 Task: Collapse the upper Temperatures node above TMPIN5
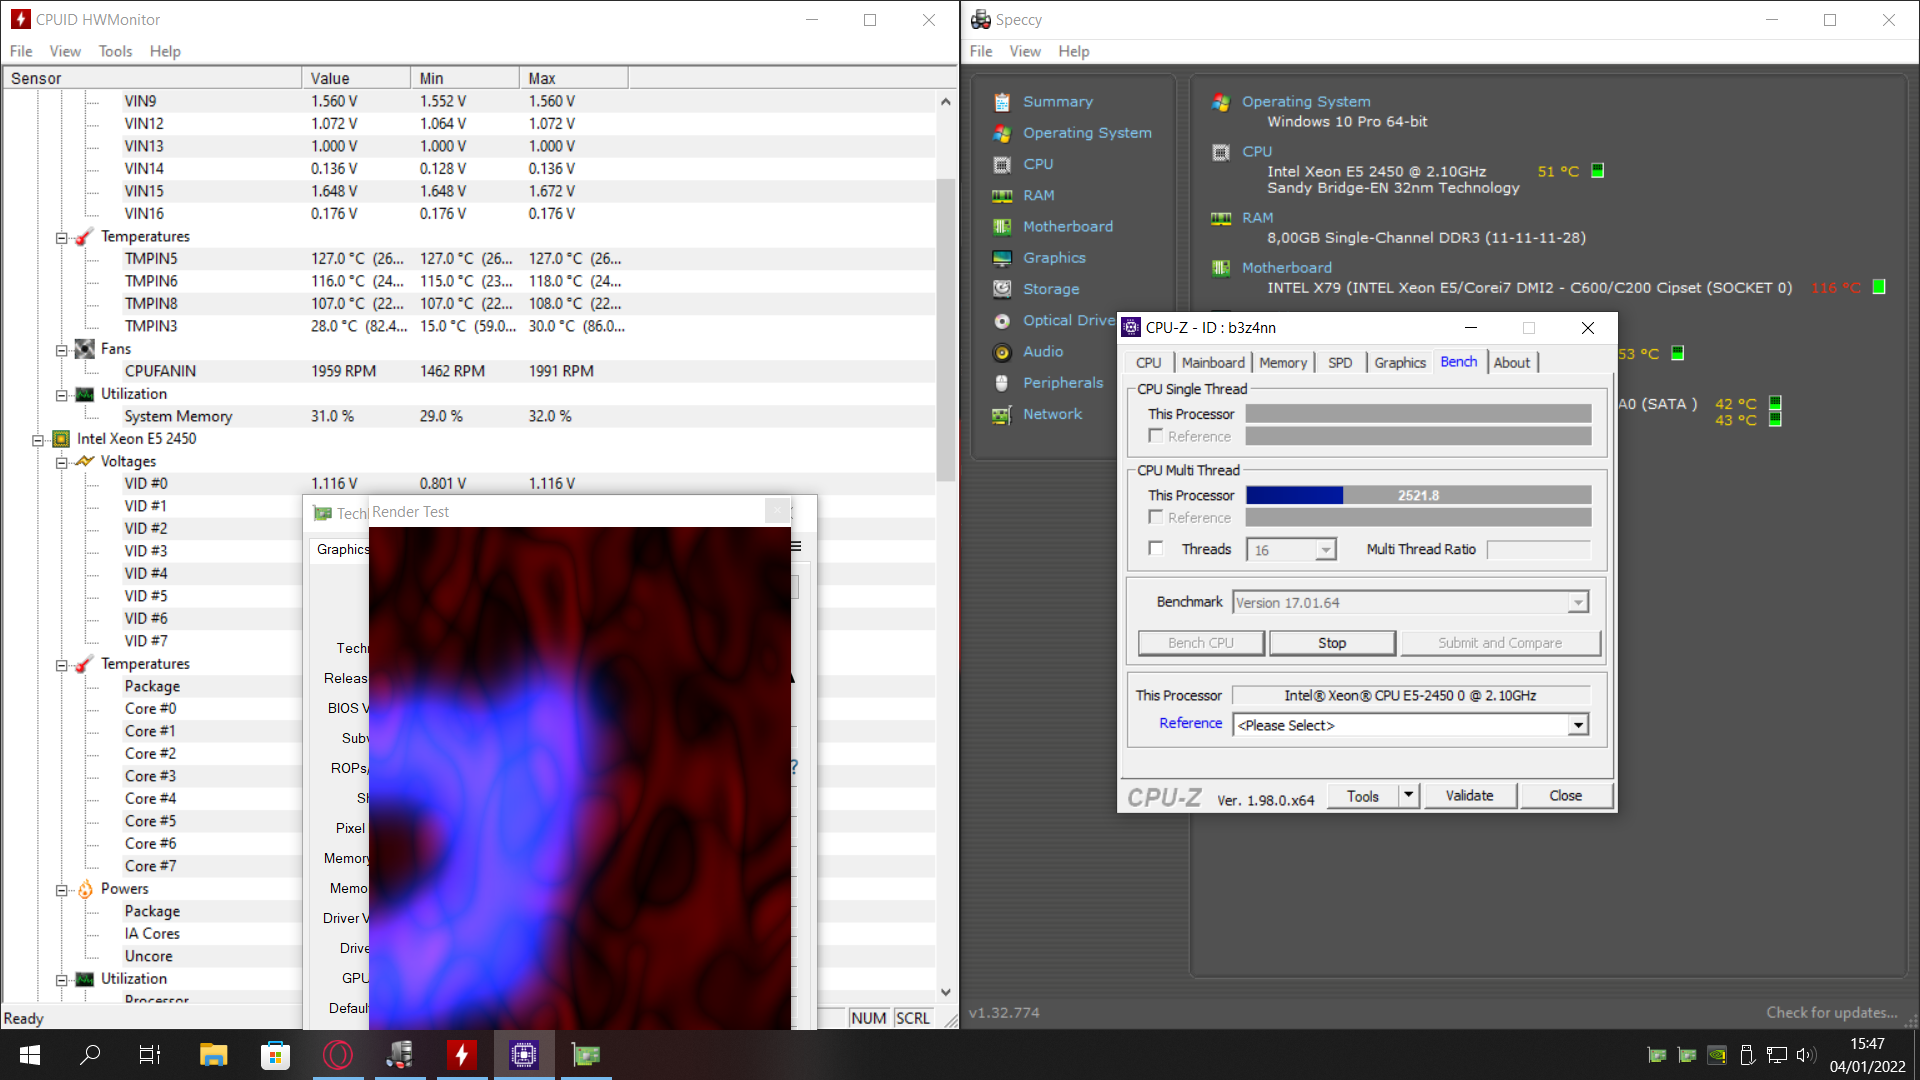[x=61, y=238]
